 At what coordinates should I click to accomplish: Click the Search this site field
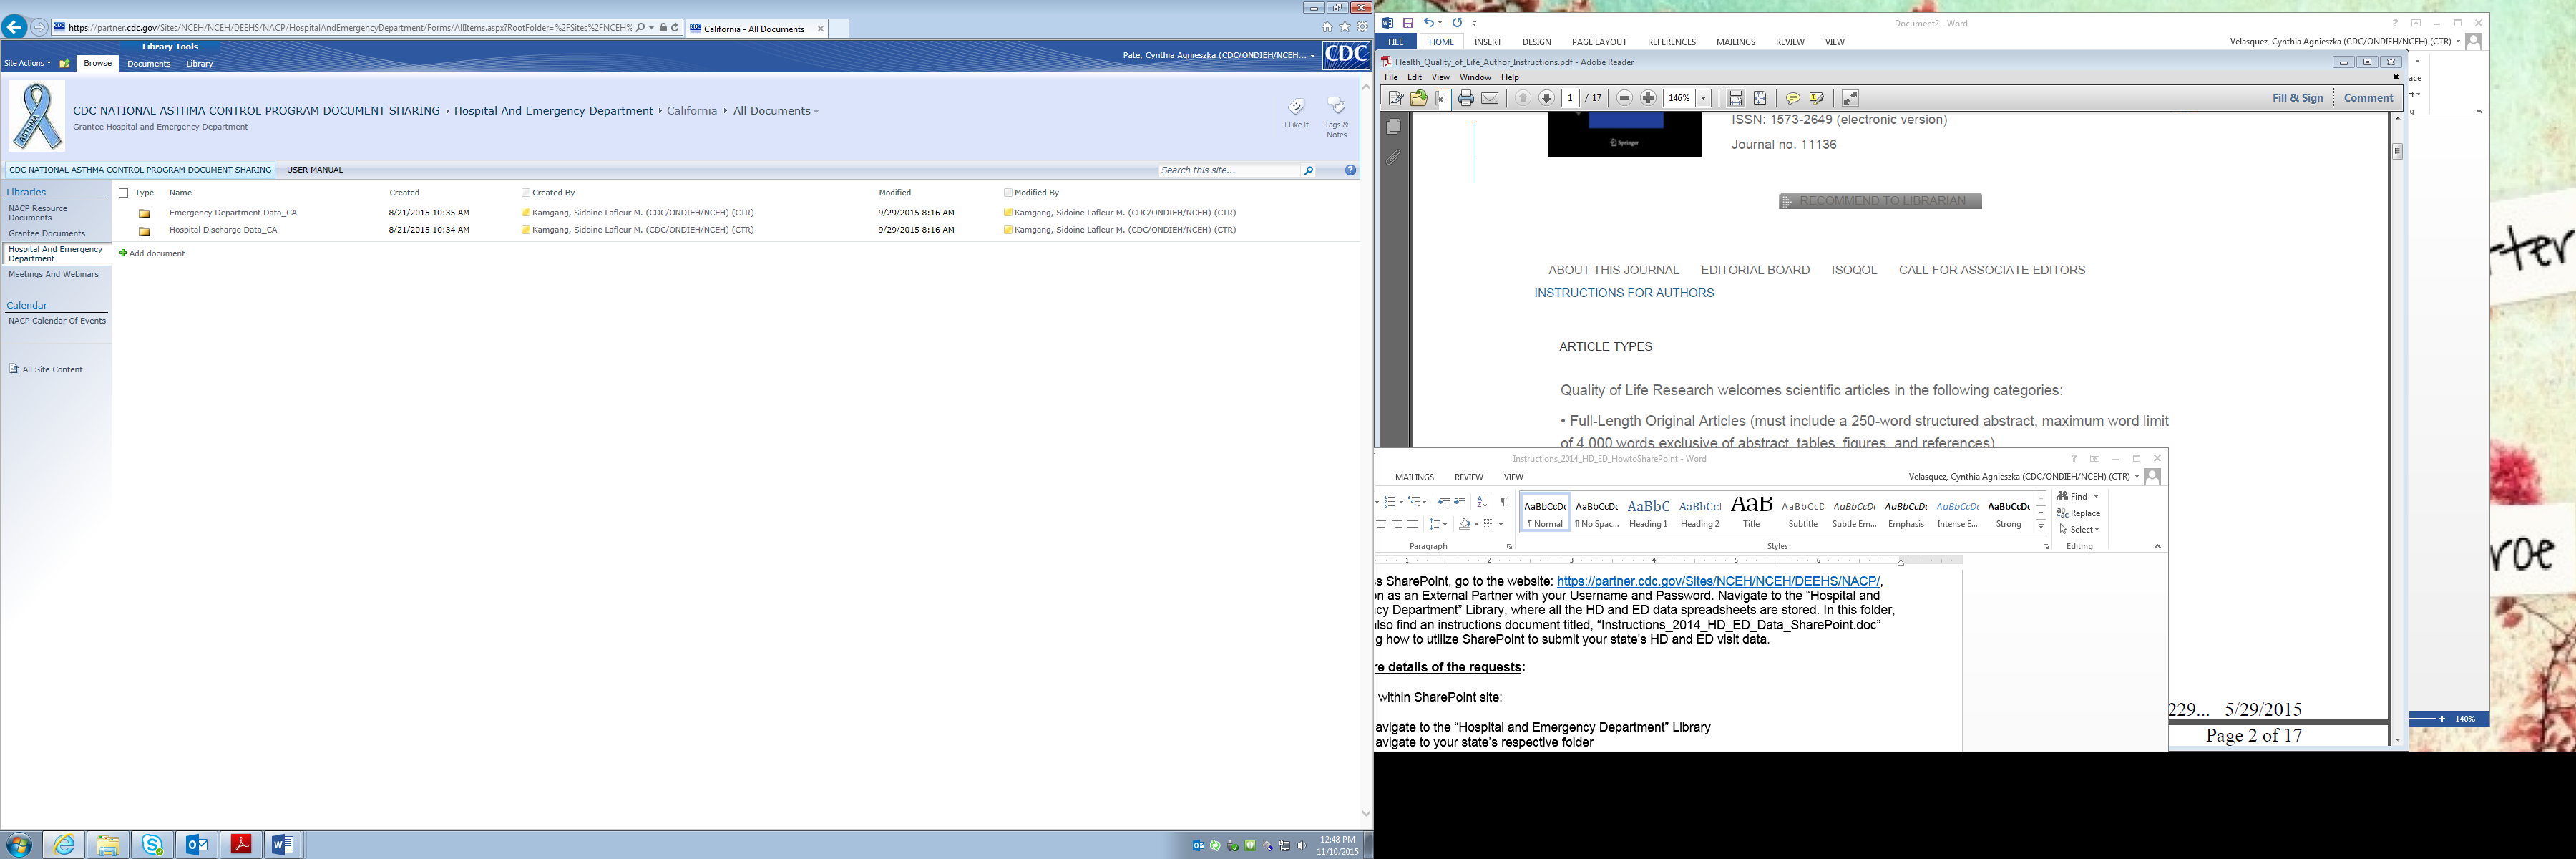coord(1228,171)
